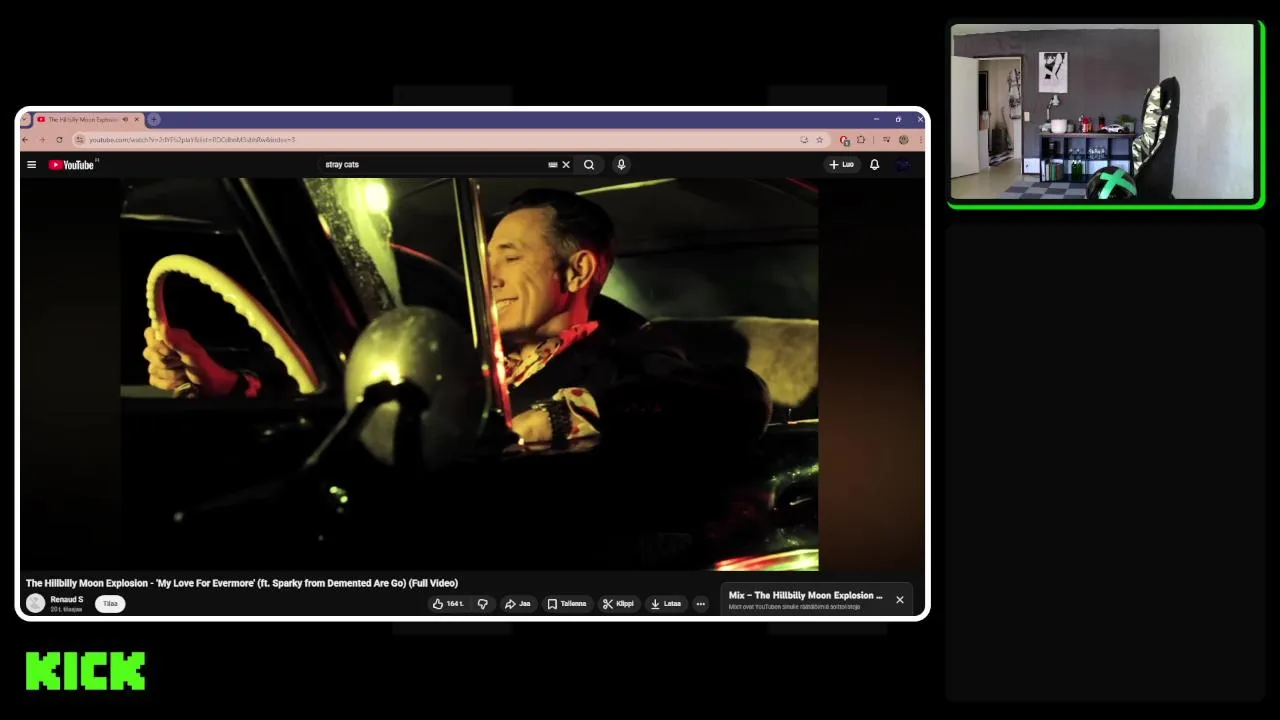This screenshot has height=720, width=1280.
Task: Download the video with 'Lataa' button
Action: point(666,604)
